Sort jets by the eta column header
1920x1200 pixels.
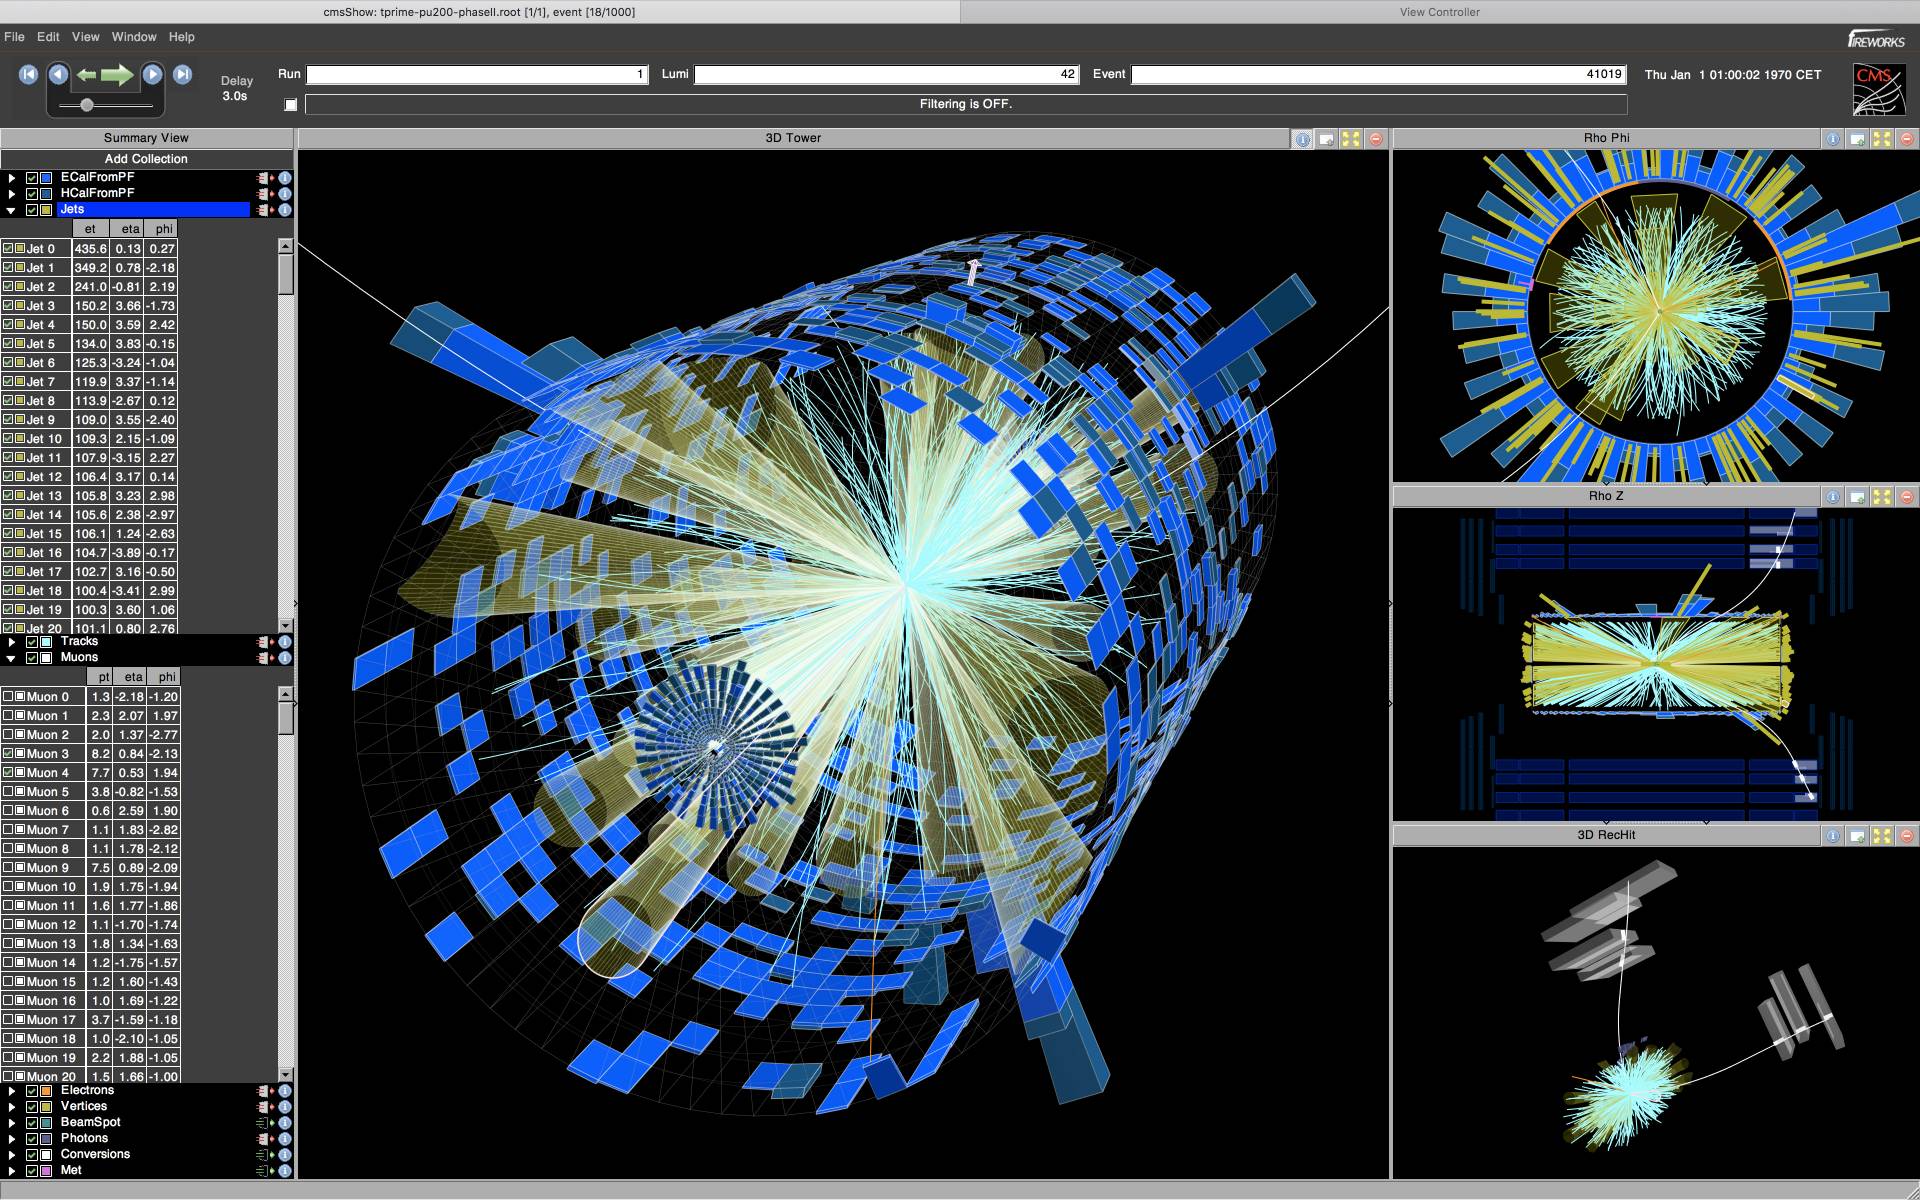[x=129, y=229]
